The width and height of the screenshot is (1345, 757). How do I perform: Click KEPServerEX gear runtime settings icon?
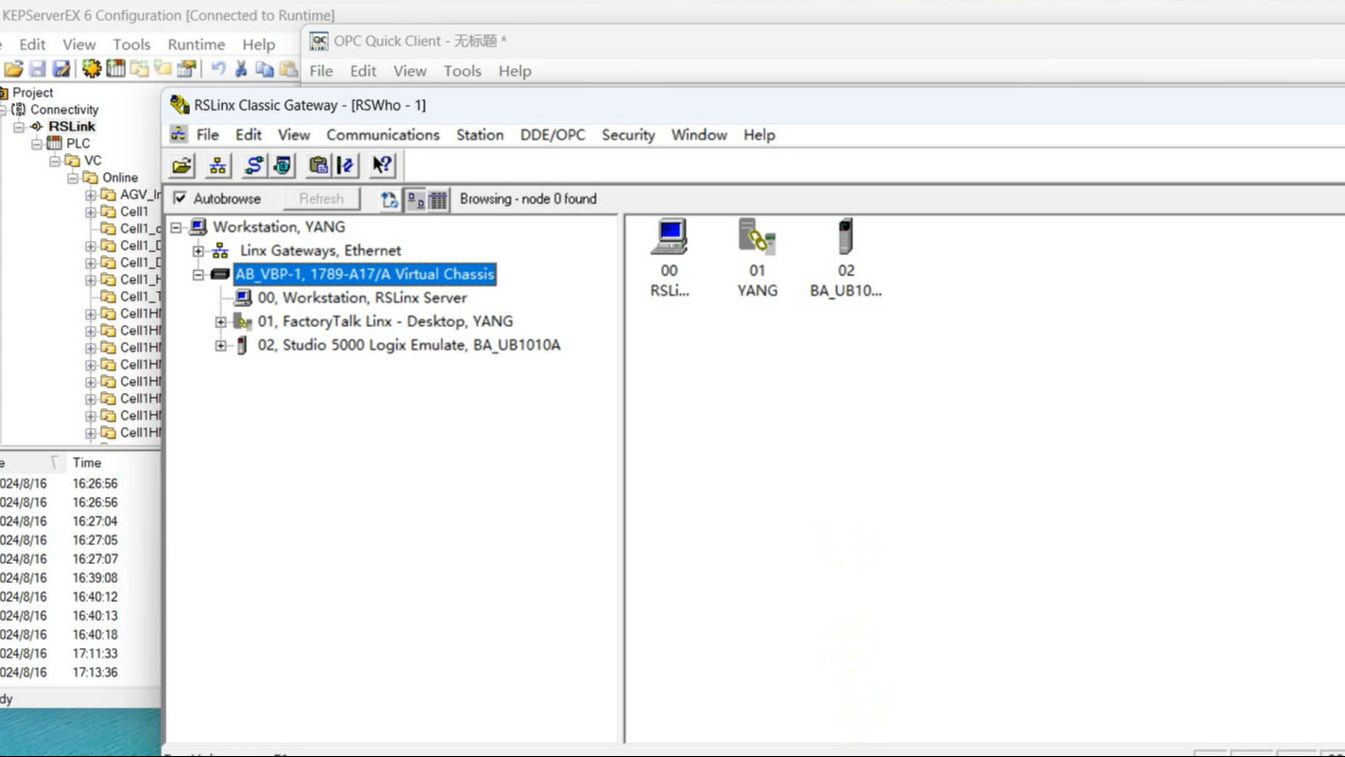click(x=91, y=69)
